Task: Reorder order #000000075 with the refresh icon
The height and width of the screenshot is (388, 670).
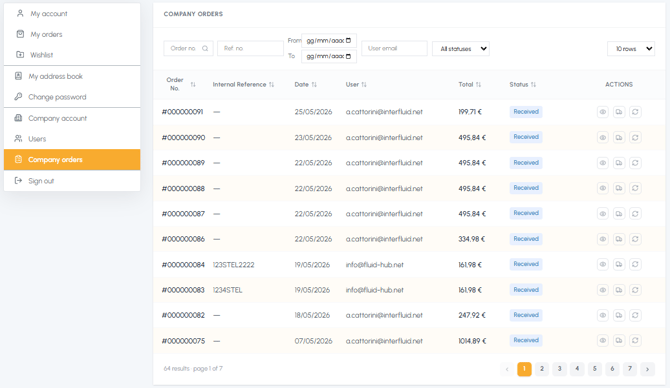Action: tap(635, 341)
